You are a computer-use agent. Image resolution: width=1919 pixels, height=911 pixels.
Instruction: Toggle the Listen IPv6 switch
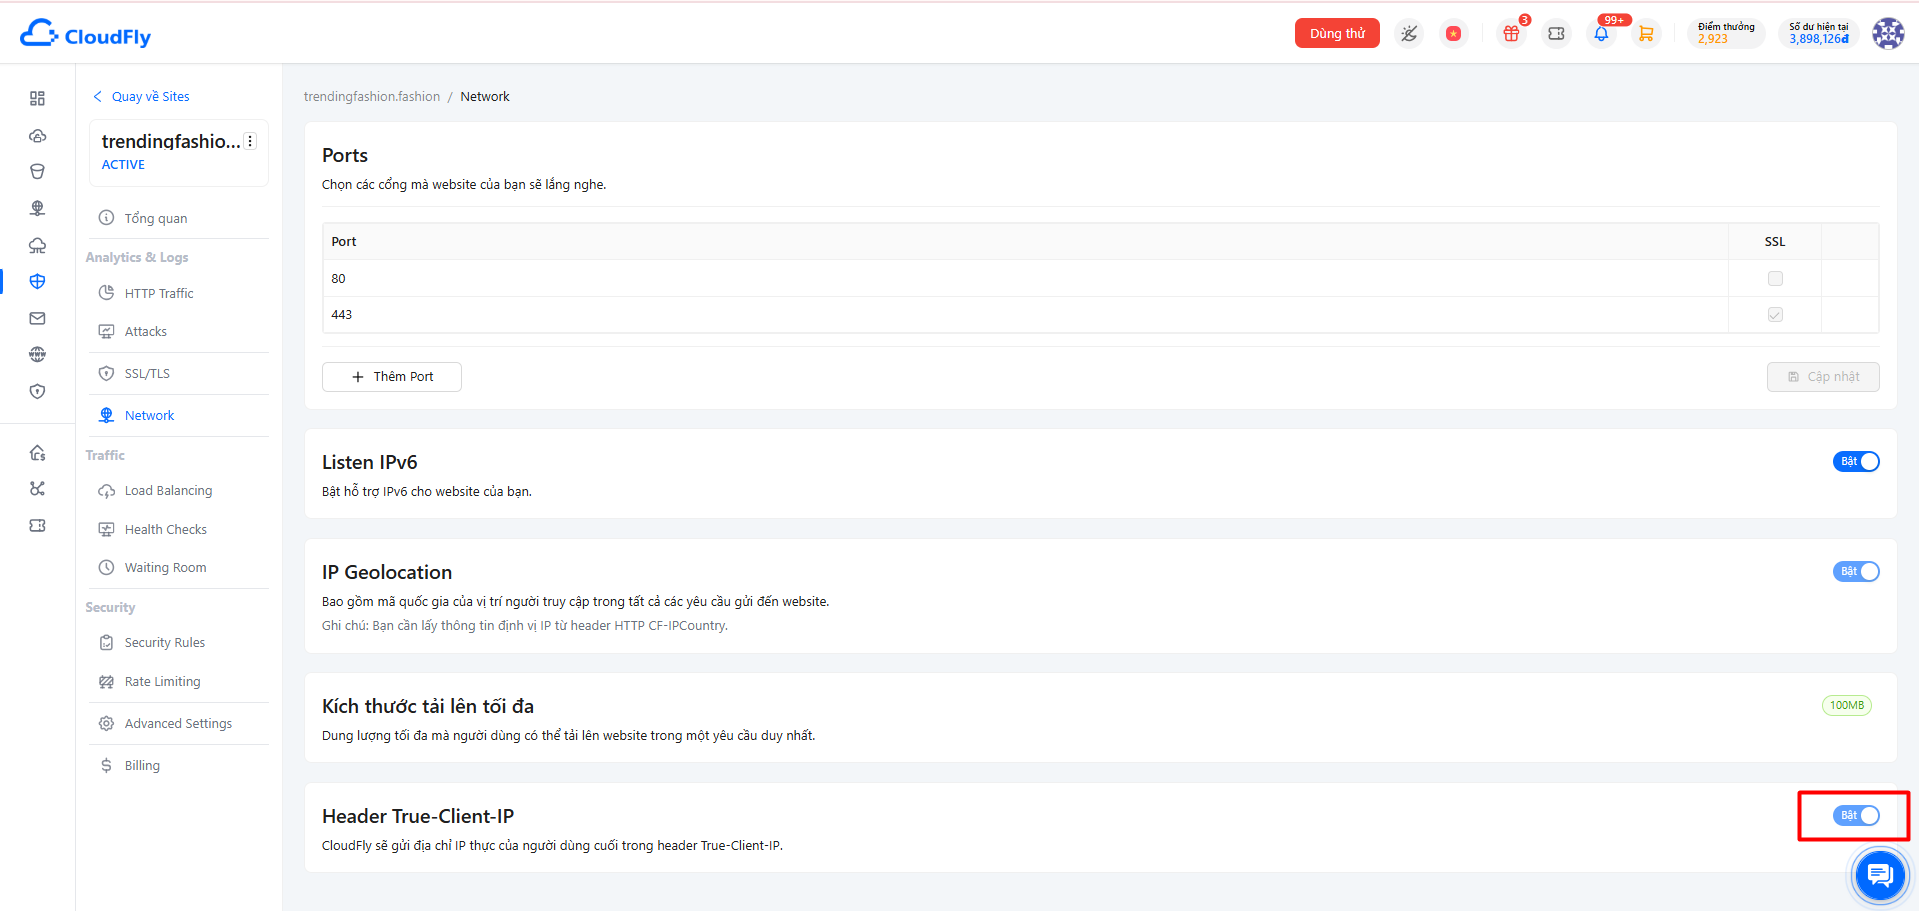pyautogui.click(x=1856, y=462)
